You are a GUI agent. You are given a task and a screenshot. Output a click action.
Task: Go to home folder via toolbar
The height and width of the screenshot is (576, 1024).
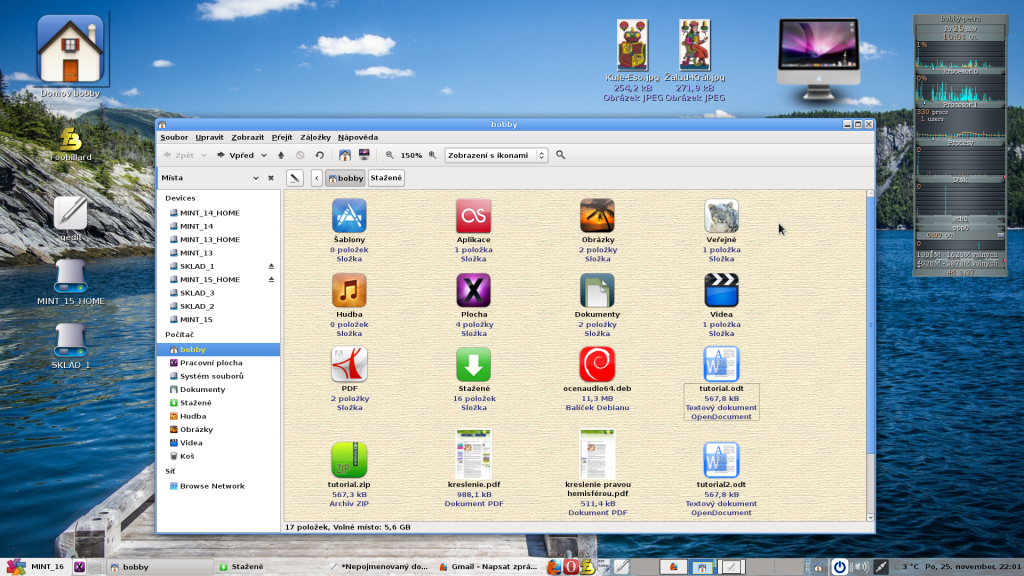[x=345, y=155]
